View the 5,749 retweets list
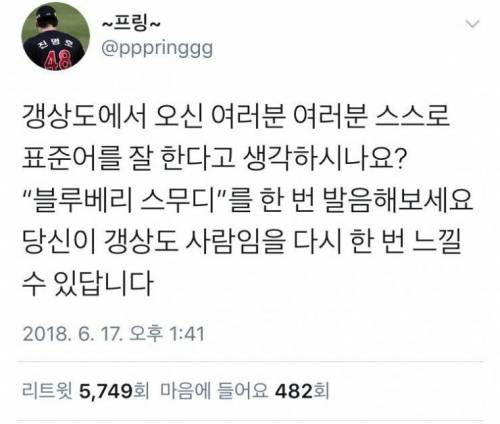Viewport: 500px width, 424px height. [x=105, y=391]
